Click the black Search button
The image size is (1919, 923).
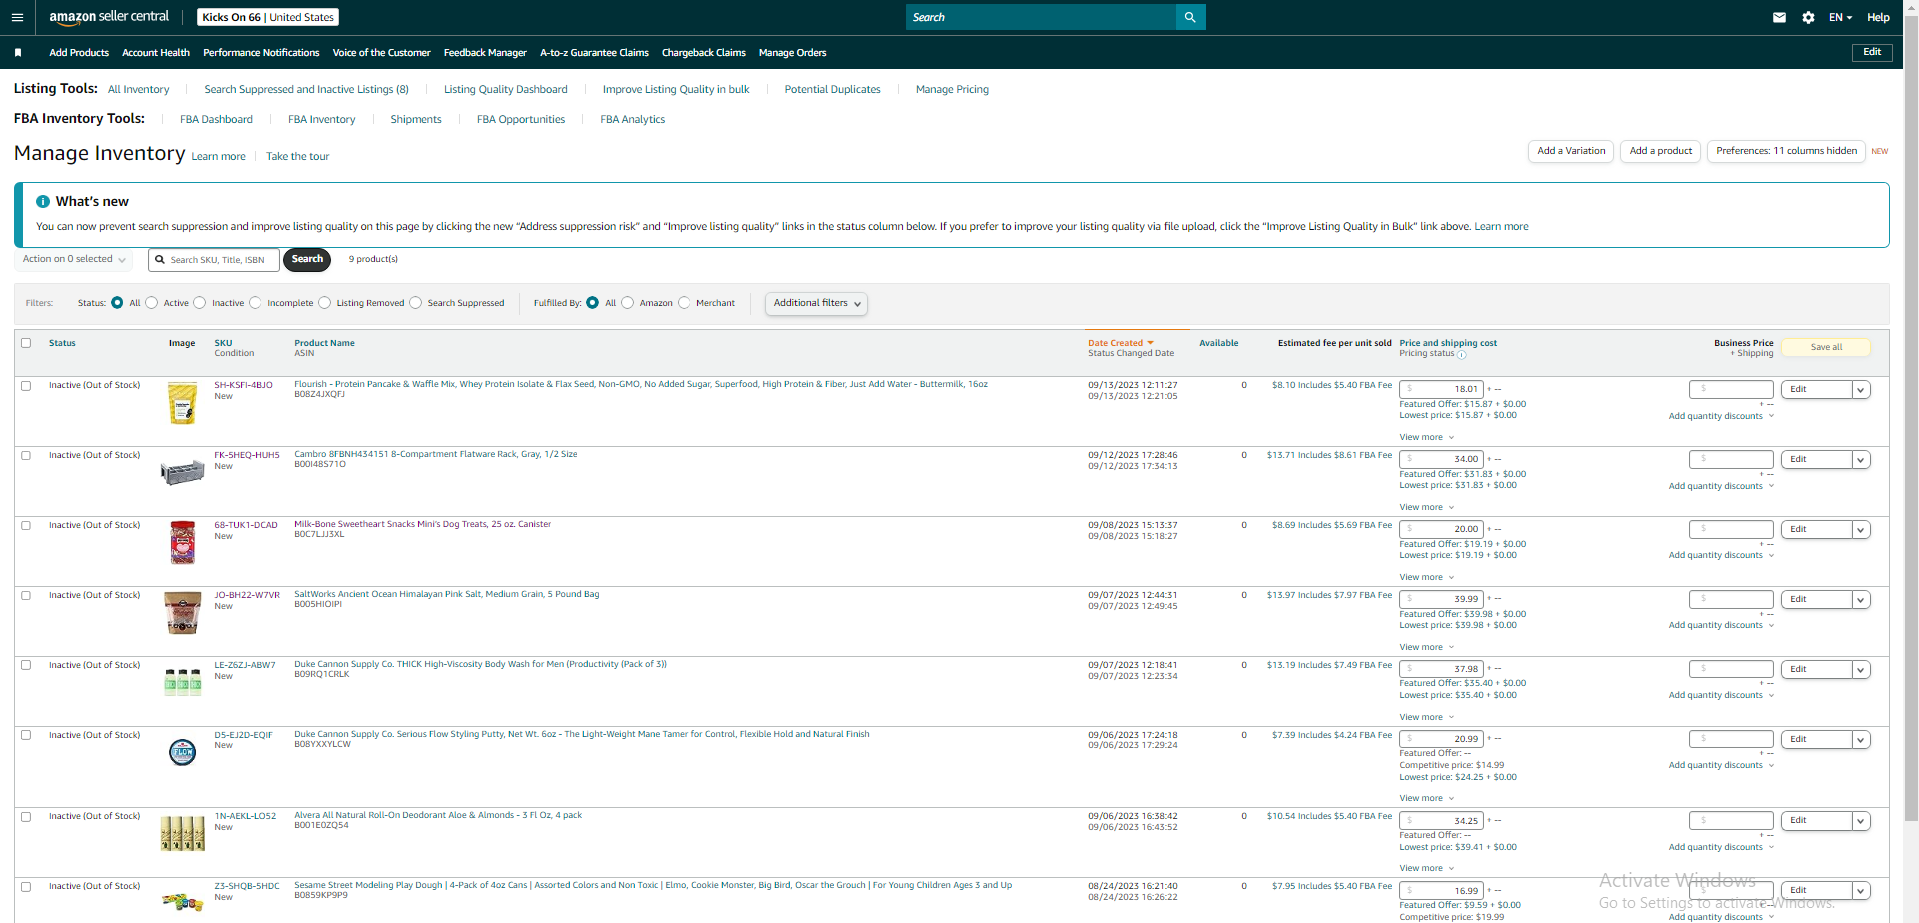pyautogui.click(x=307, y=259)
